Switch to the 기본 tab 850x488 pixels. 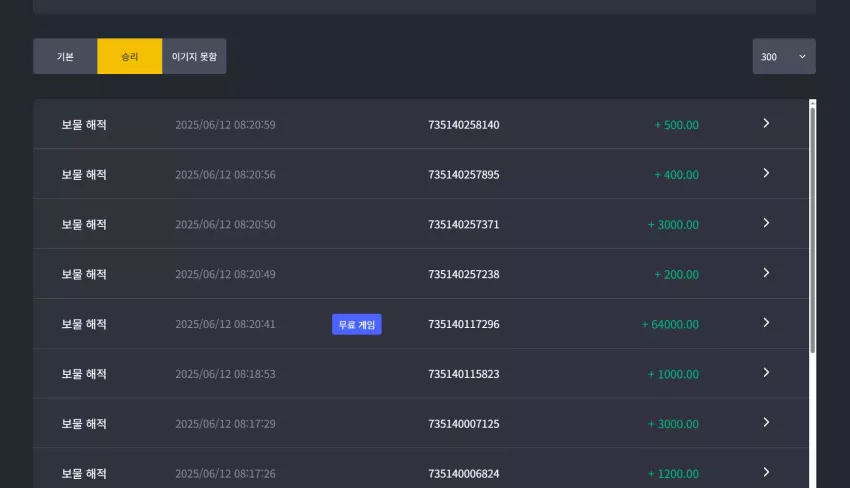coord(65,56)
